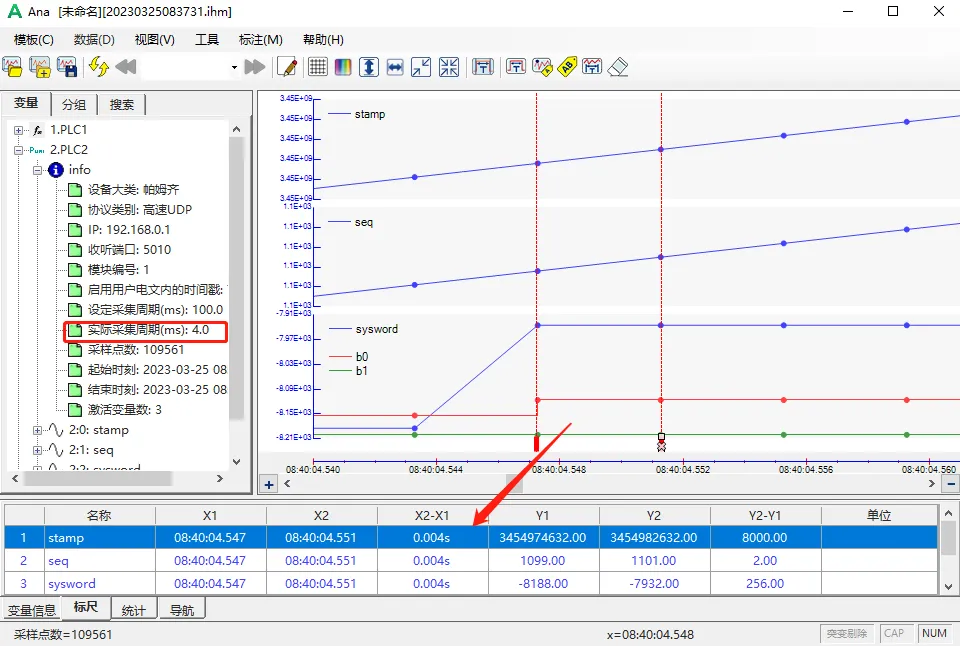Select the IP: 192.168.0.1 tree item
The width and height of the screenshot is (960, 646).
129,230
